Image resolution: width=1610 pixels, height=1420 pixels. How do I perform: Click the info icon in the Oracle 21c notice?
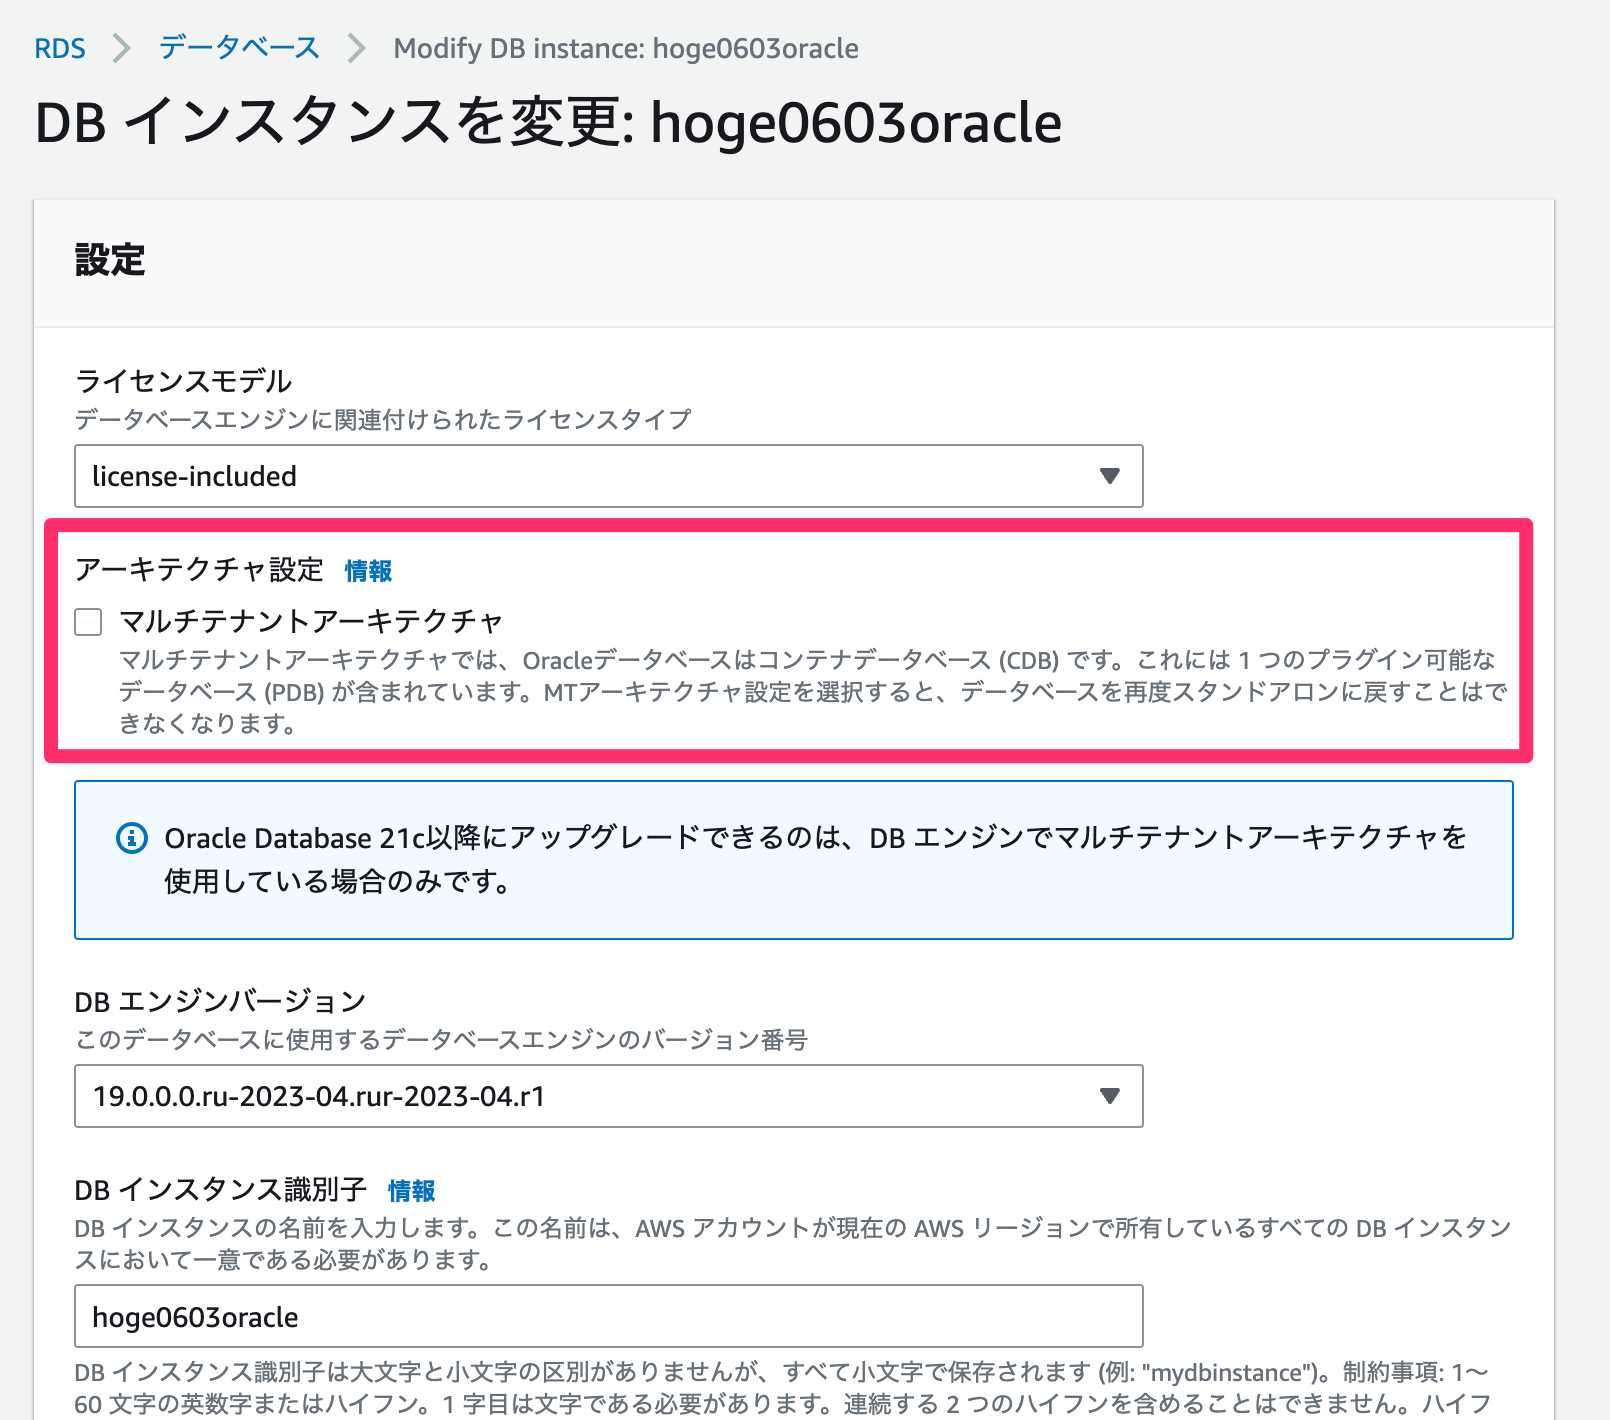pos(131,838)
